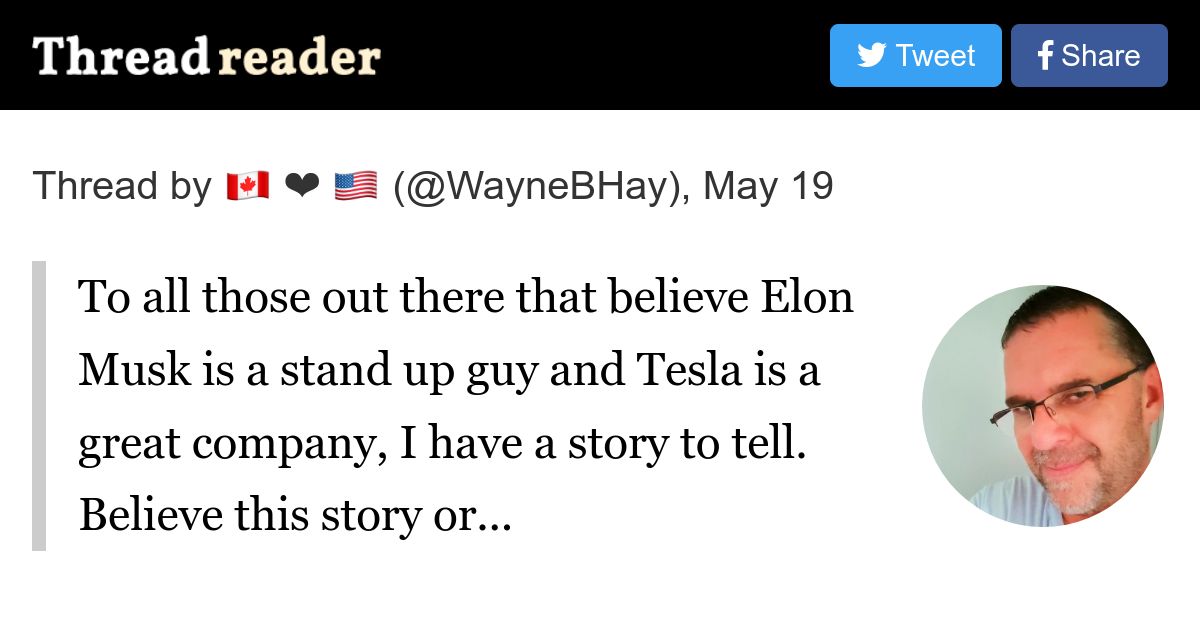Click 'Elon' in the quoted tweet

pos(808,296)
